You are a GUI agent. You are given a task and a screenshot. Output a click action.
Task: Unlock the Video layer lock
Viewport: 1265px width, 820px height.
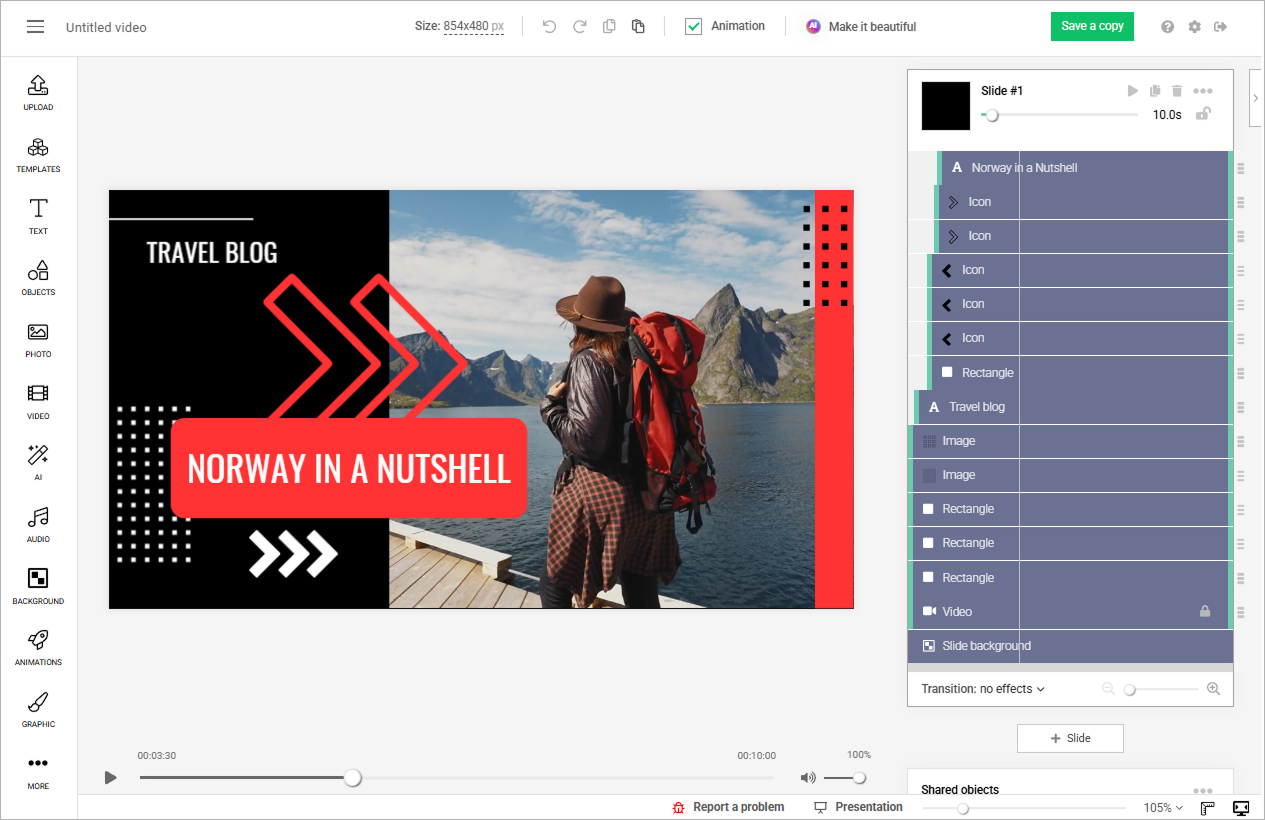pyautogui.click(x=1205, y=611)
